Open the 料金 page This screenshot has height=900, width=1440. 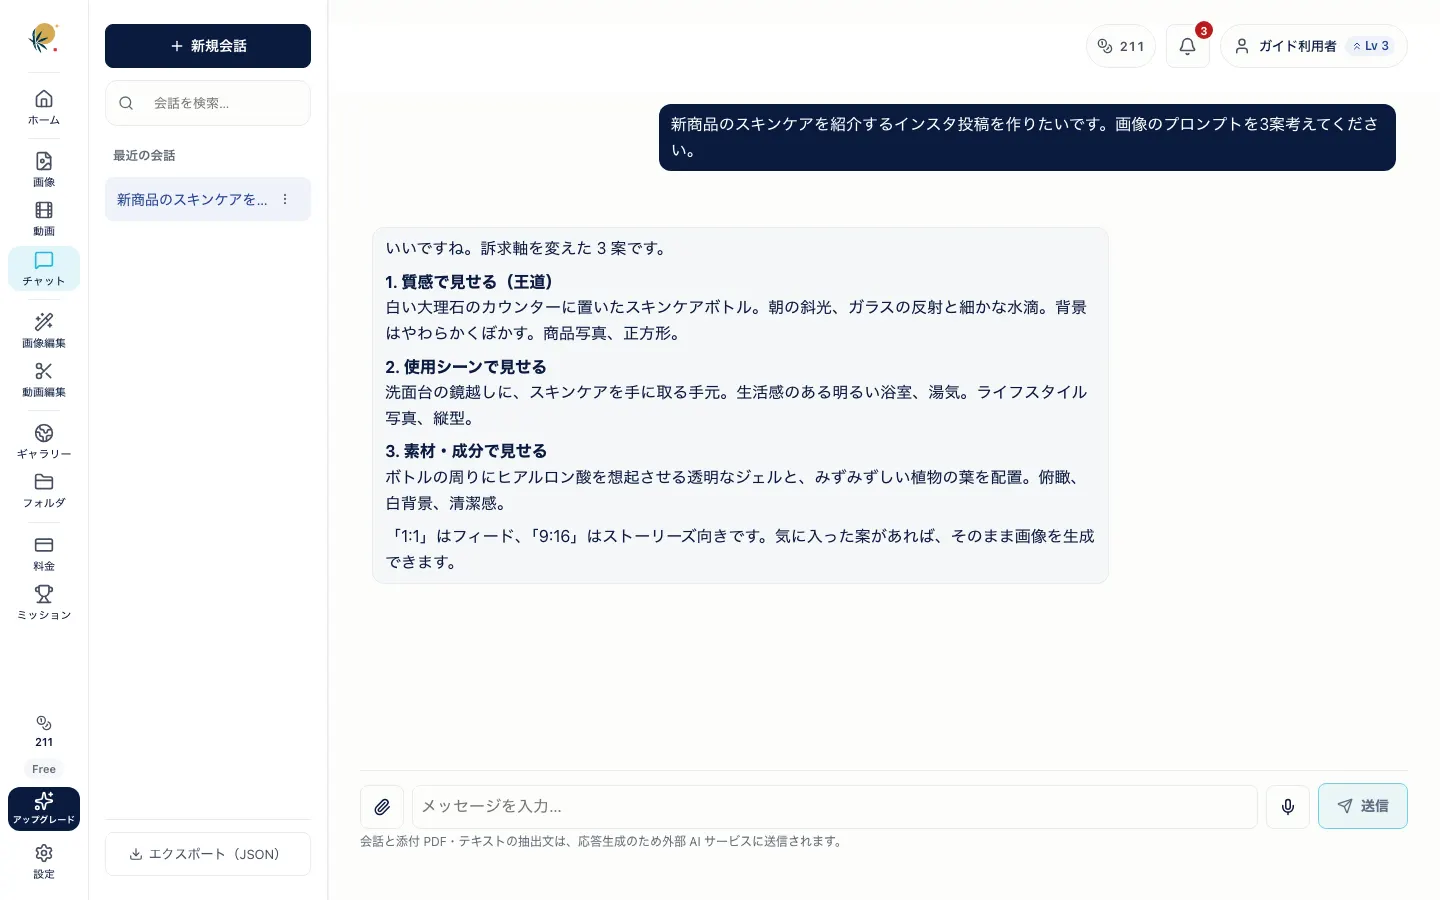tap(44, 553)
